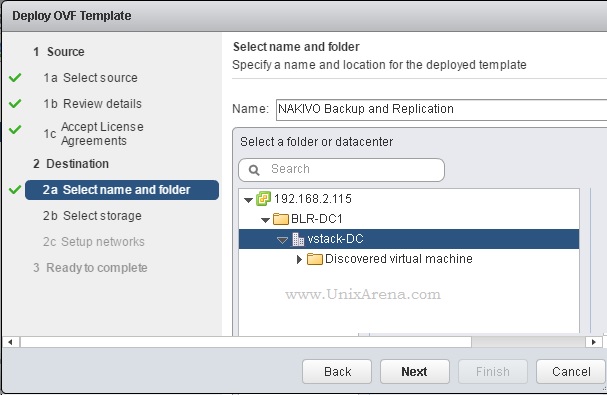Screen dimensions: 607x395
Task: Click the Cancel button
Action: click(x=571, y=372)
